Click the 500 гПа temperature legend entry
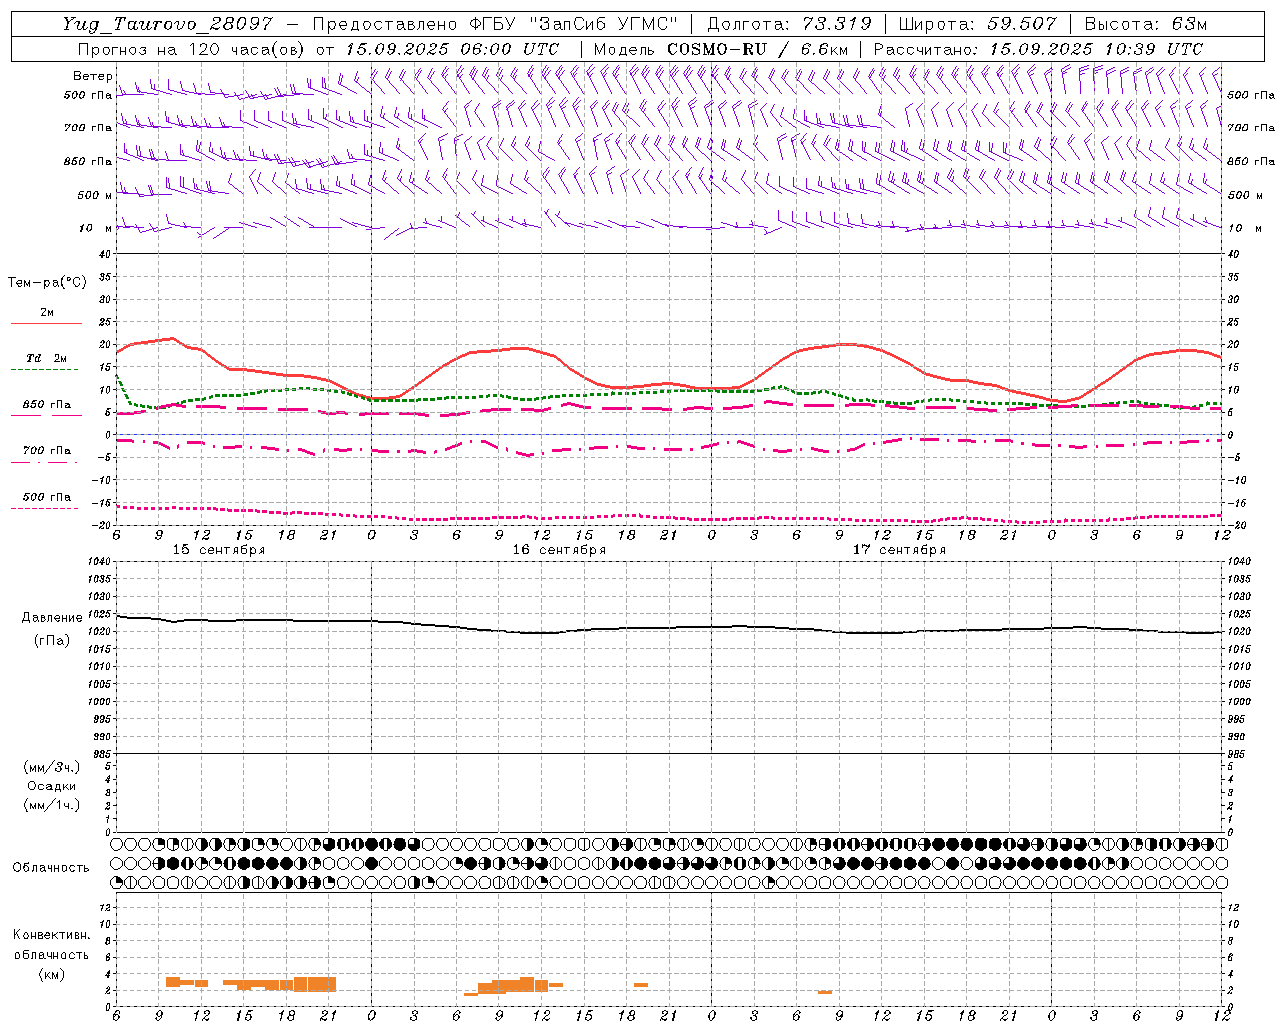 pyautogui.click(x=47, y=497)
